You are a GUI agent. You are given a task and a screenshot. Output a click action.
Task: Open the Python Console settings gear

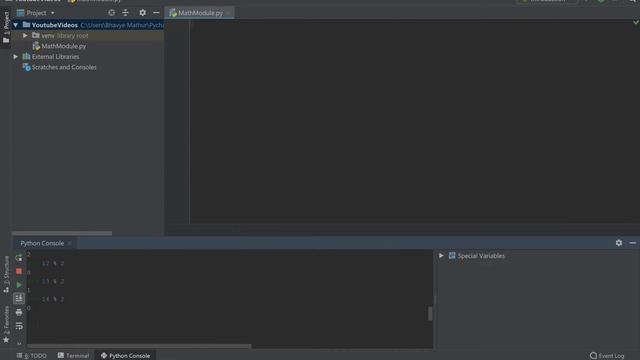tap(619, 243)
